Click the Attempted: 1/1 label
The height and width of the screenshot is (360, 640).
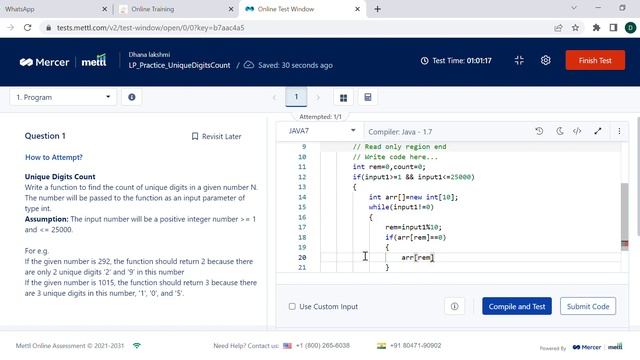(320, 117)
